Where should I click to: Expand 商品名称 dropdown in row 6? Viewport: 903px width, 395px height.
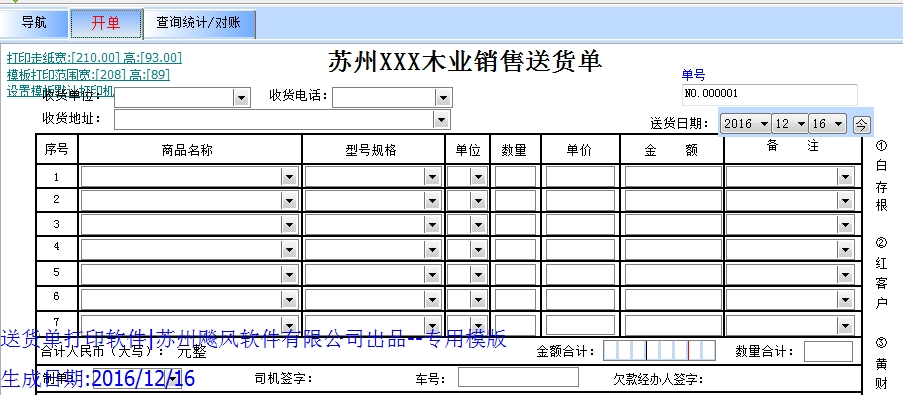290,299
